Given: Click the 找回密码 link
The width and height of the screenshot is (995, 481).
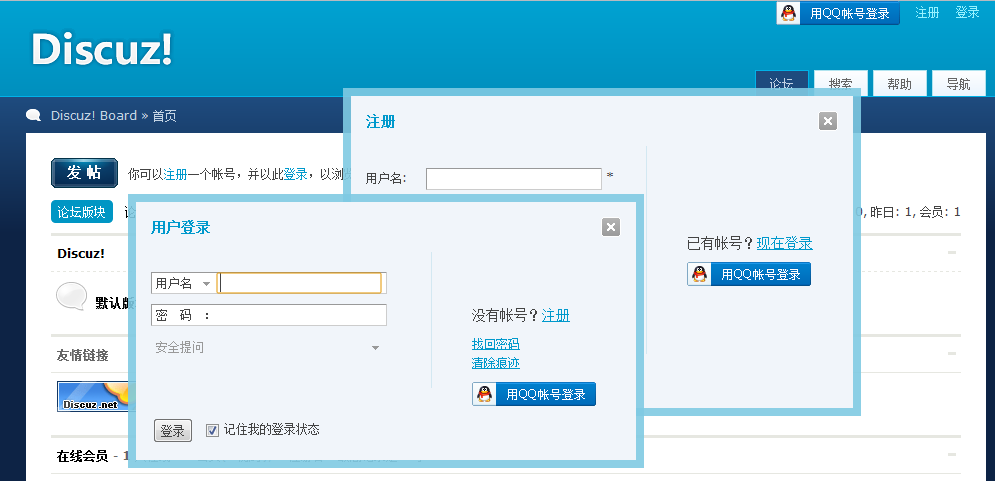Looking at the screenshot, I should coord(496,344).
